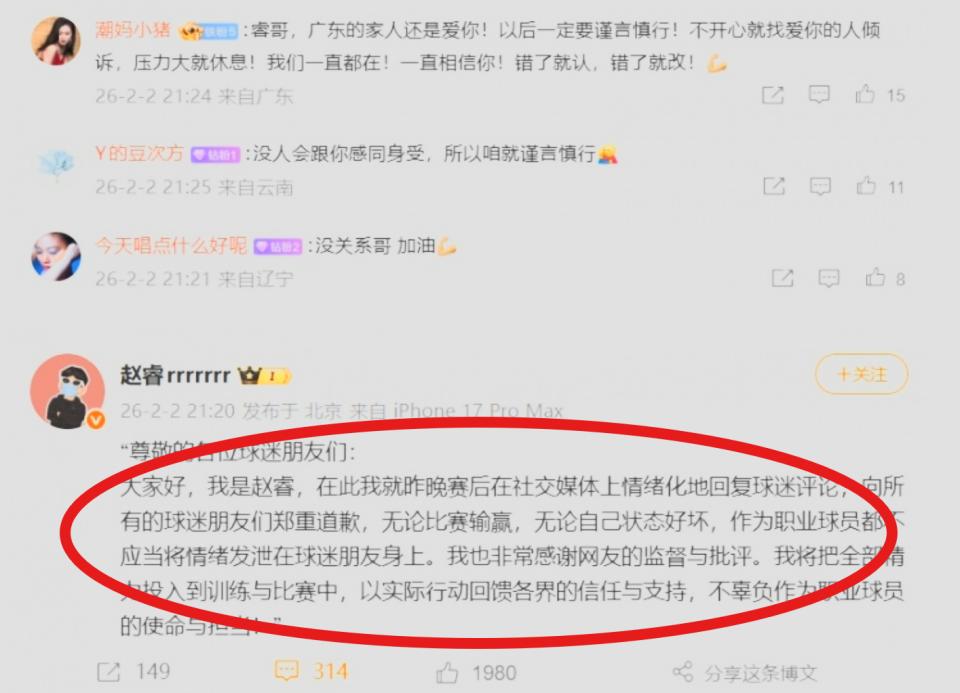Repost the comment from 潮妈小猪

pyautogui.click(x=773, y=95)
